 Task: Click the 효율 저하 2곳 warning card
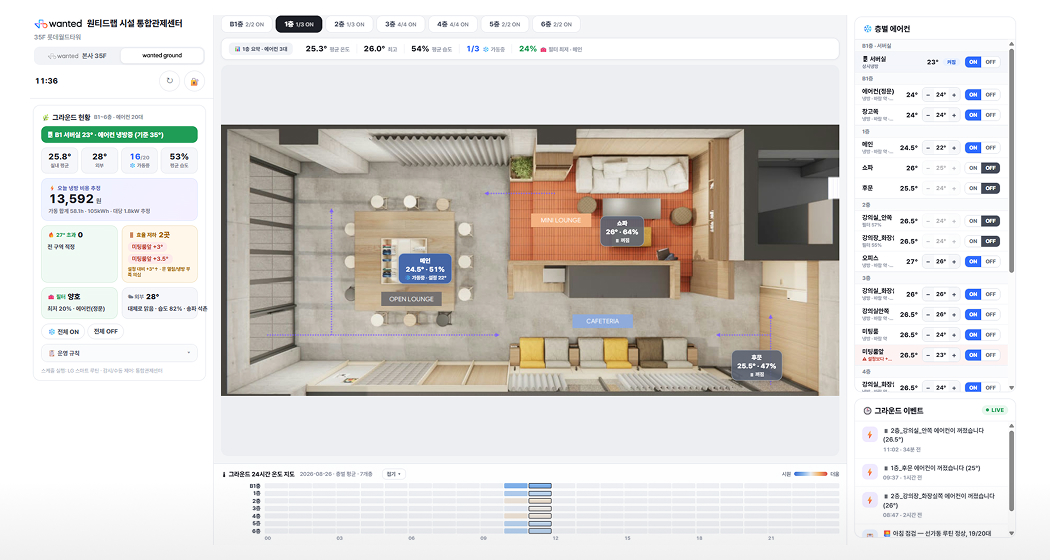tap(159, 254)
